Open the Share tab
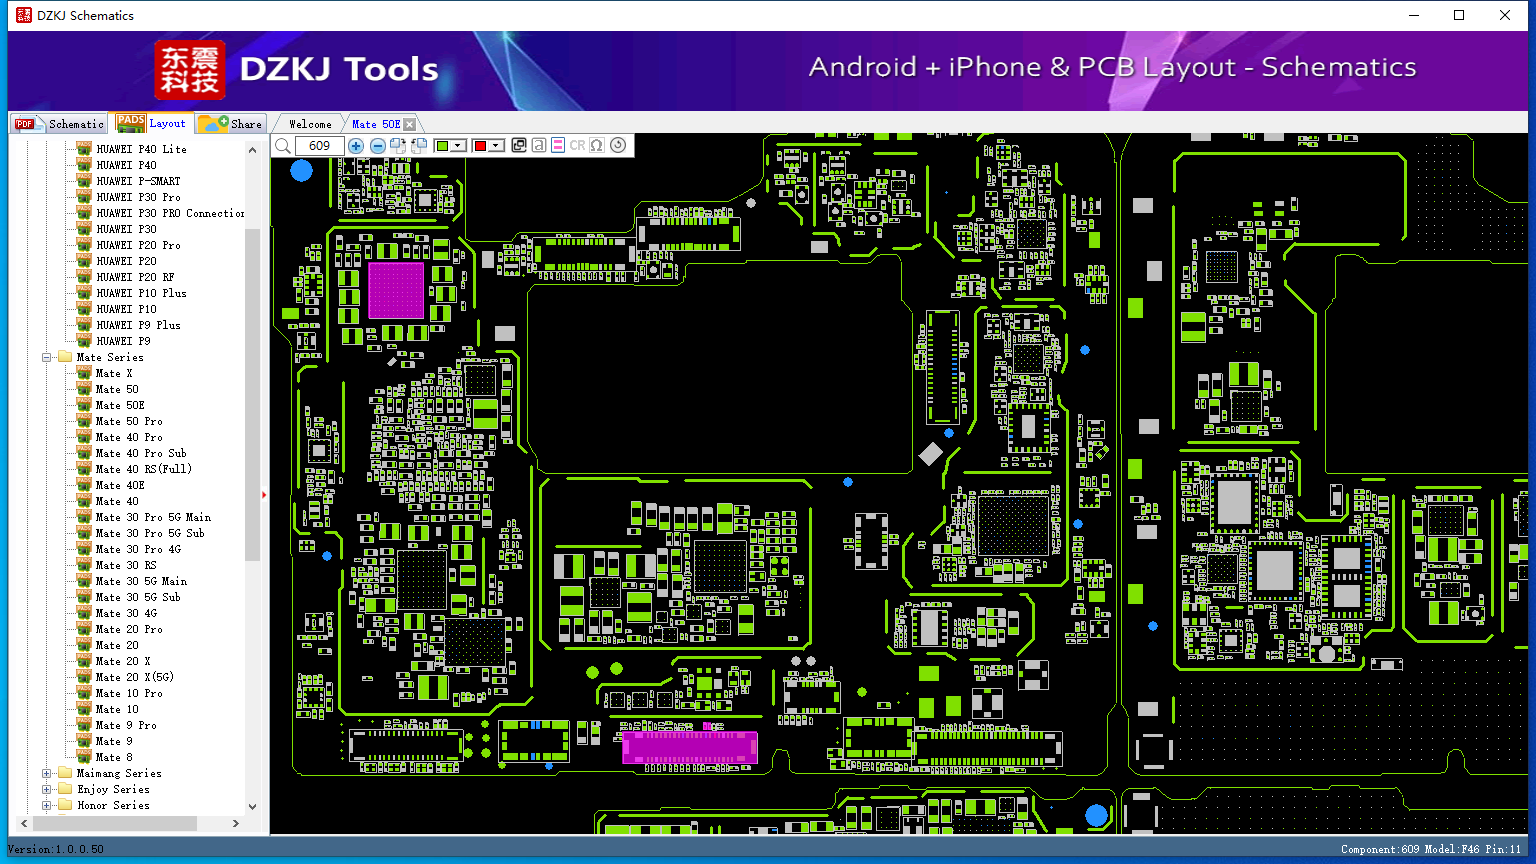The width and height of the screenshot is (1536, 864). (230, 124)
